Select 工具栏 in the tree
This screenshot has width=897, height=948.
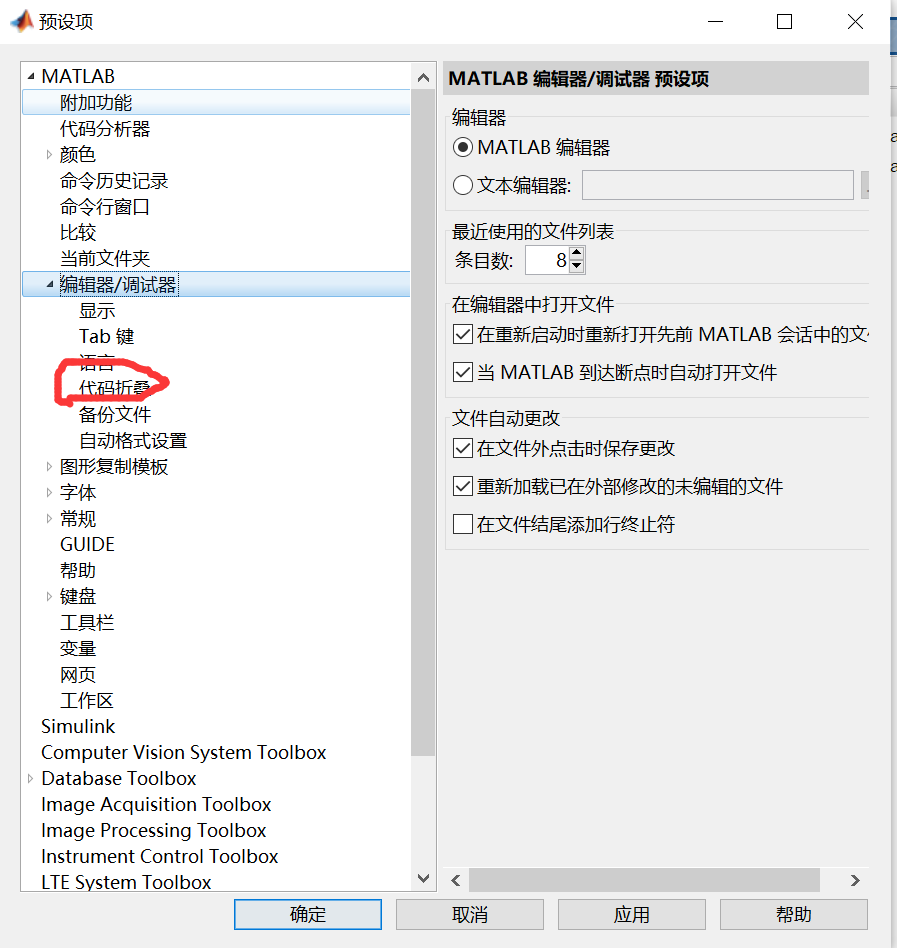[x=86, y=623]
